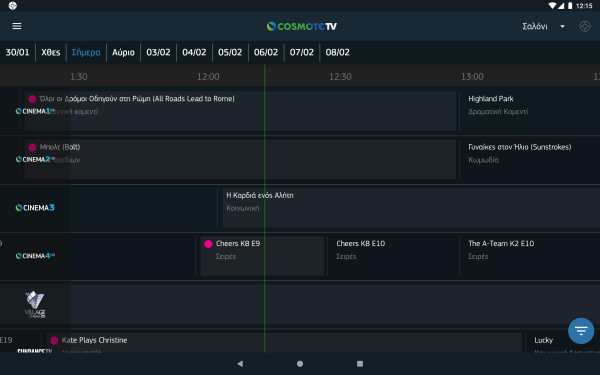Select the 04/02 date tab
Image resolution: width=600 pixels, height=375 pixels.
(194, 52)
